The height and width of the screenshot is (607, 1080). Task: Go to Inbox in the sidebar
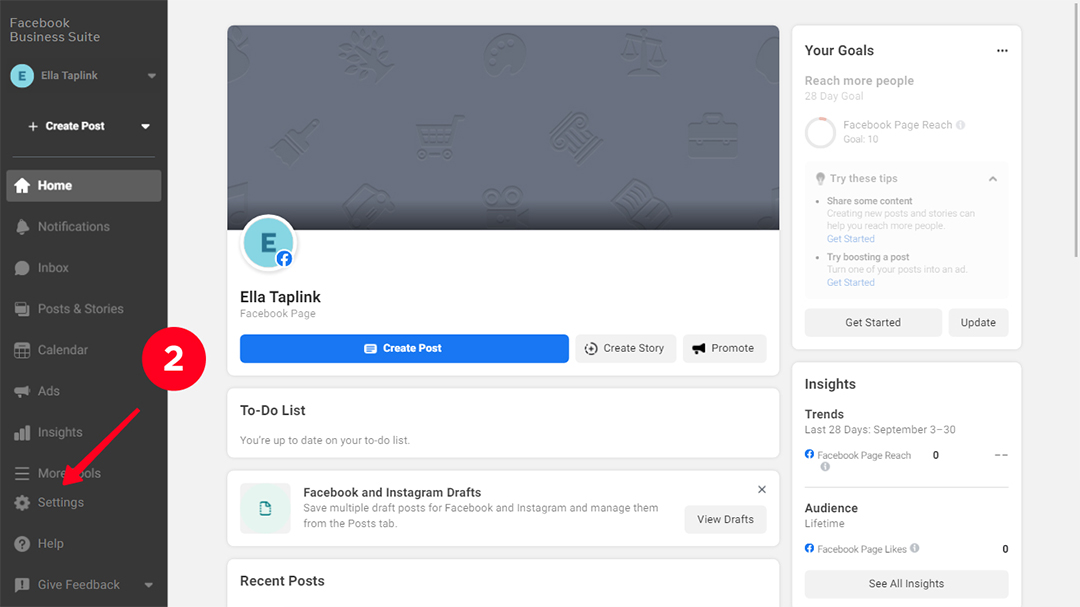(x=83, y=268)
